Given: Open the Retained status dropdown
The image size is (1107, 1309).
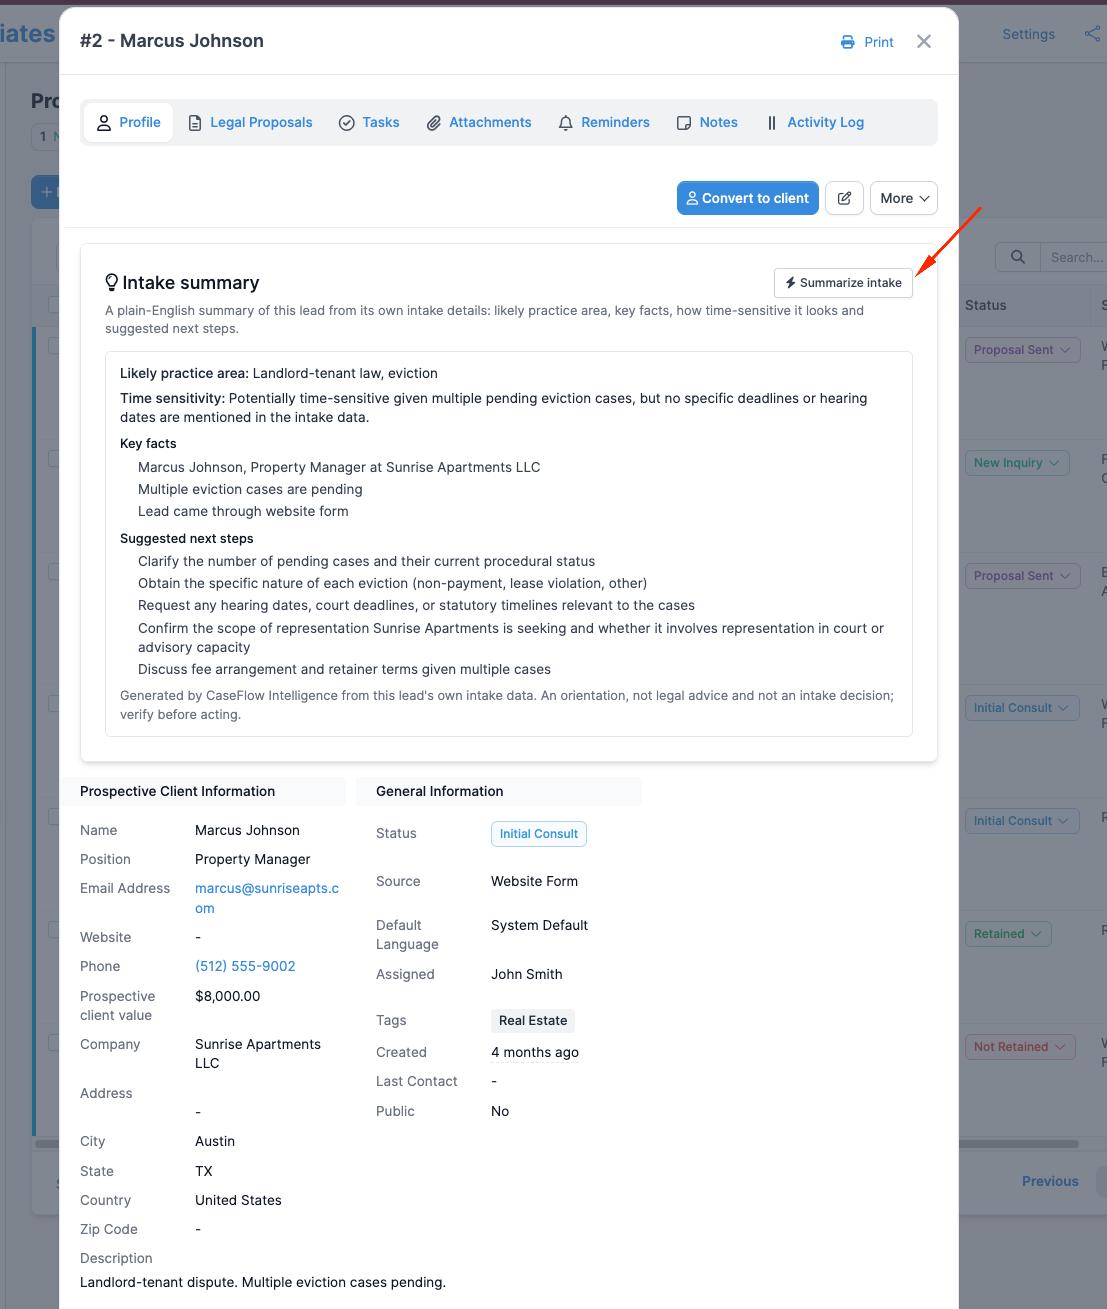Looking at the screenshot, I should click(1008, 934).
